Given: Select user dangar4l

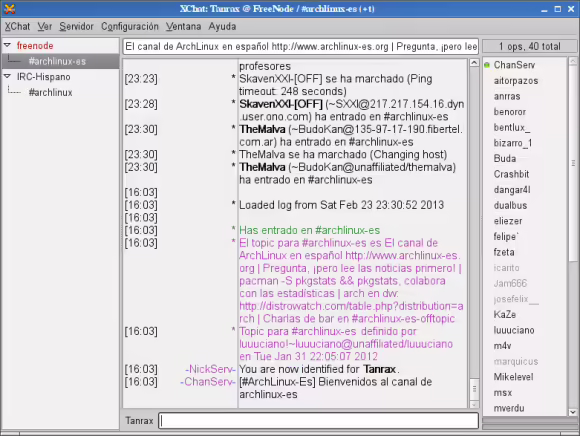Looking at the screenshot, I should pos(512,190).
